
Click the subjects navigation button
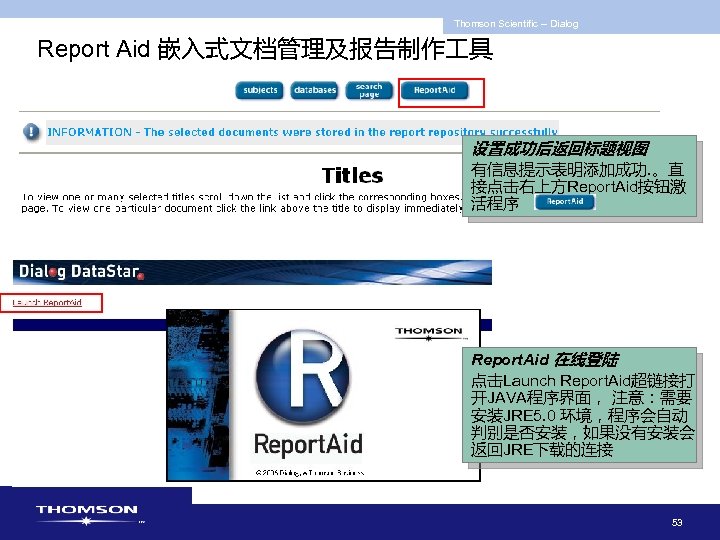tap(259, 90)
